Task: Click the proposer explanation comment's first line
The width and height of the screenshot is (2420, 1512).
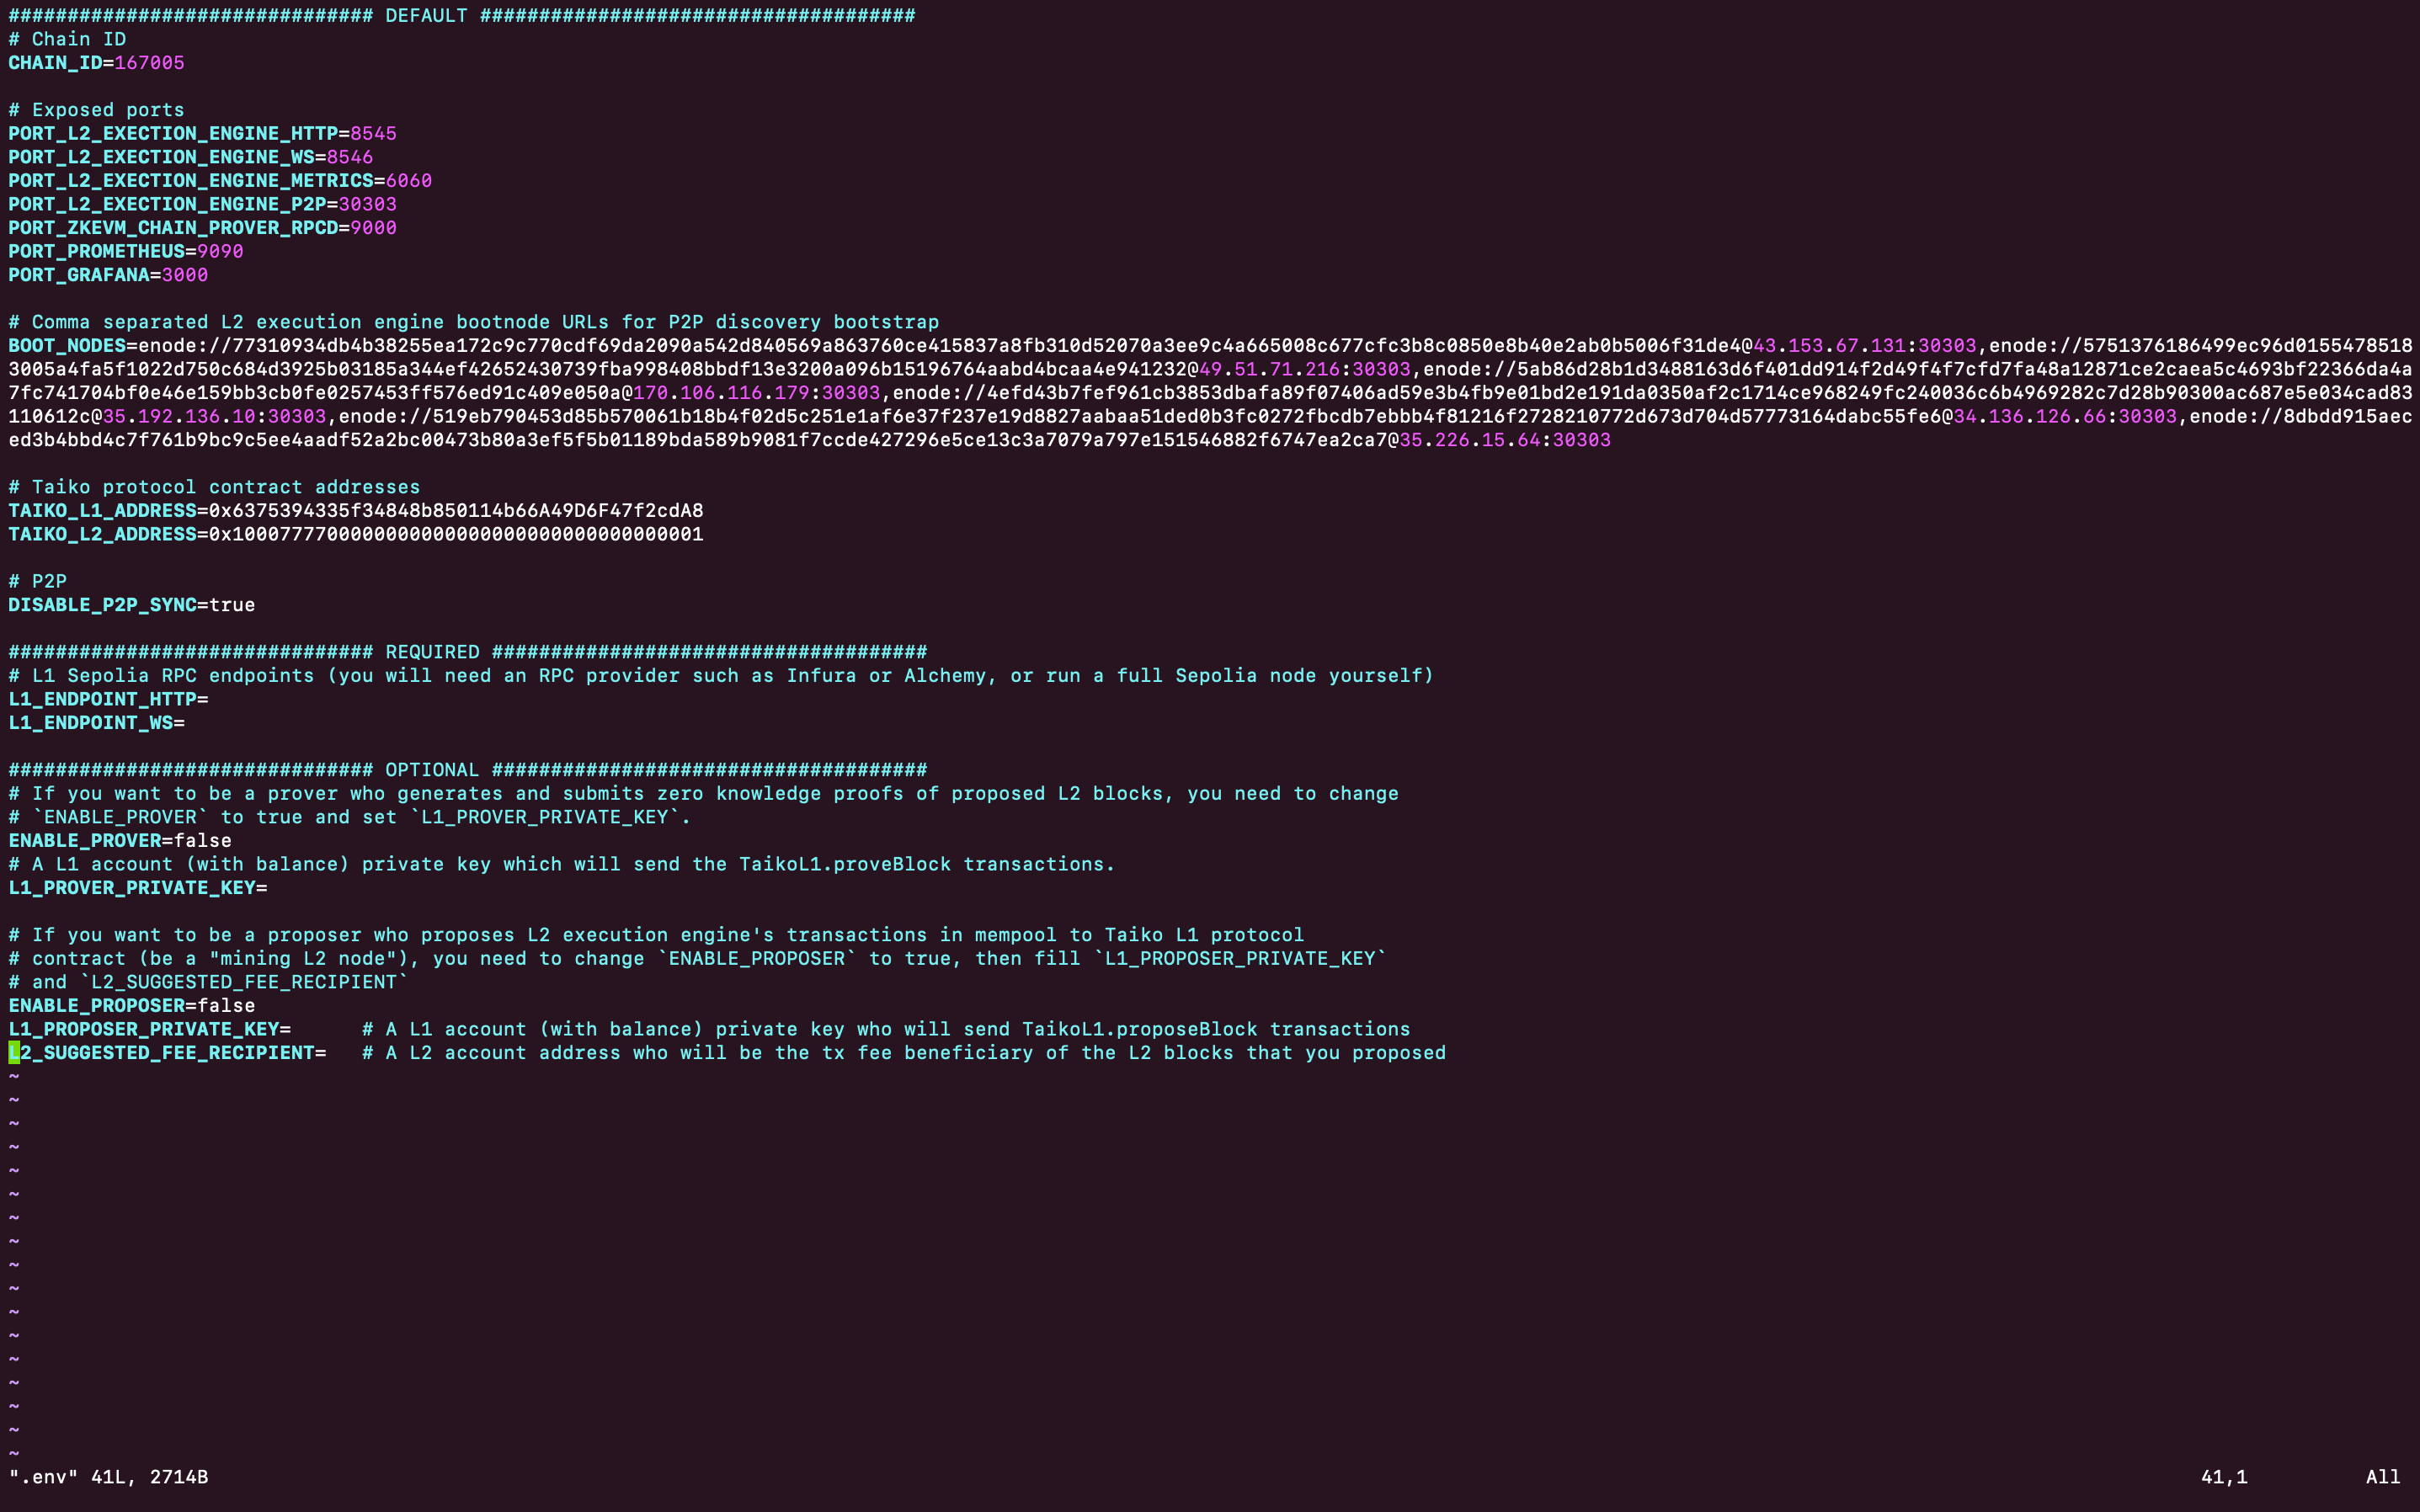Action: (656, 935)
